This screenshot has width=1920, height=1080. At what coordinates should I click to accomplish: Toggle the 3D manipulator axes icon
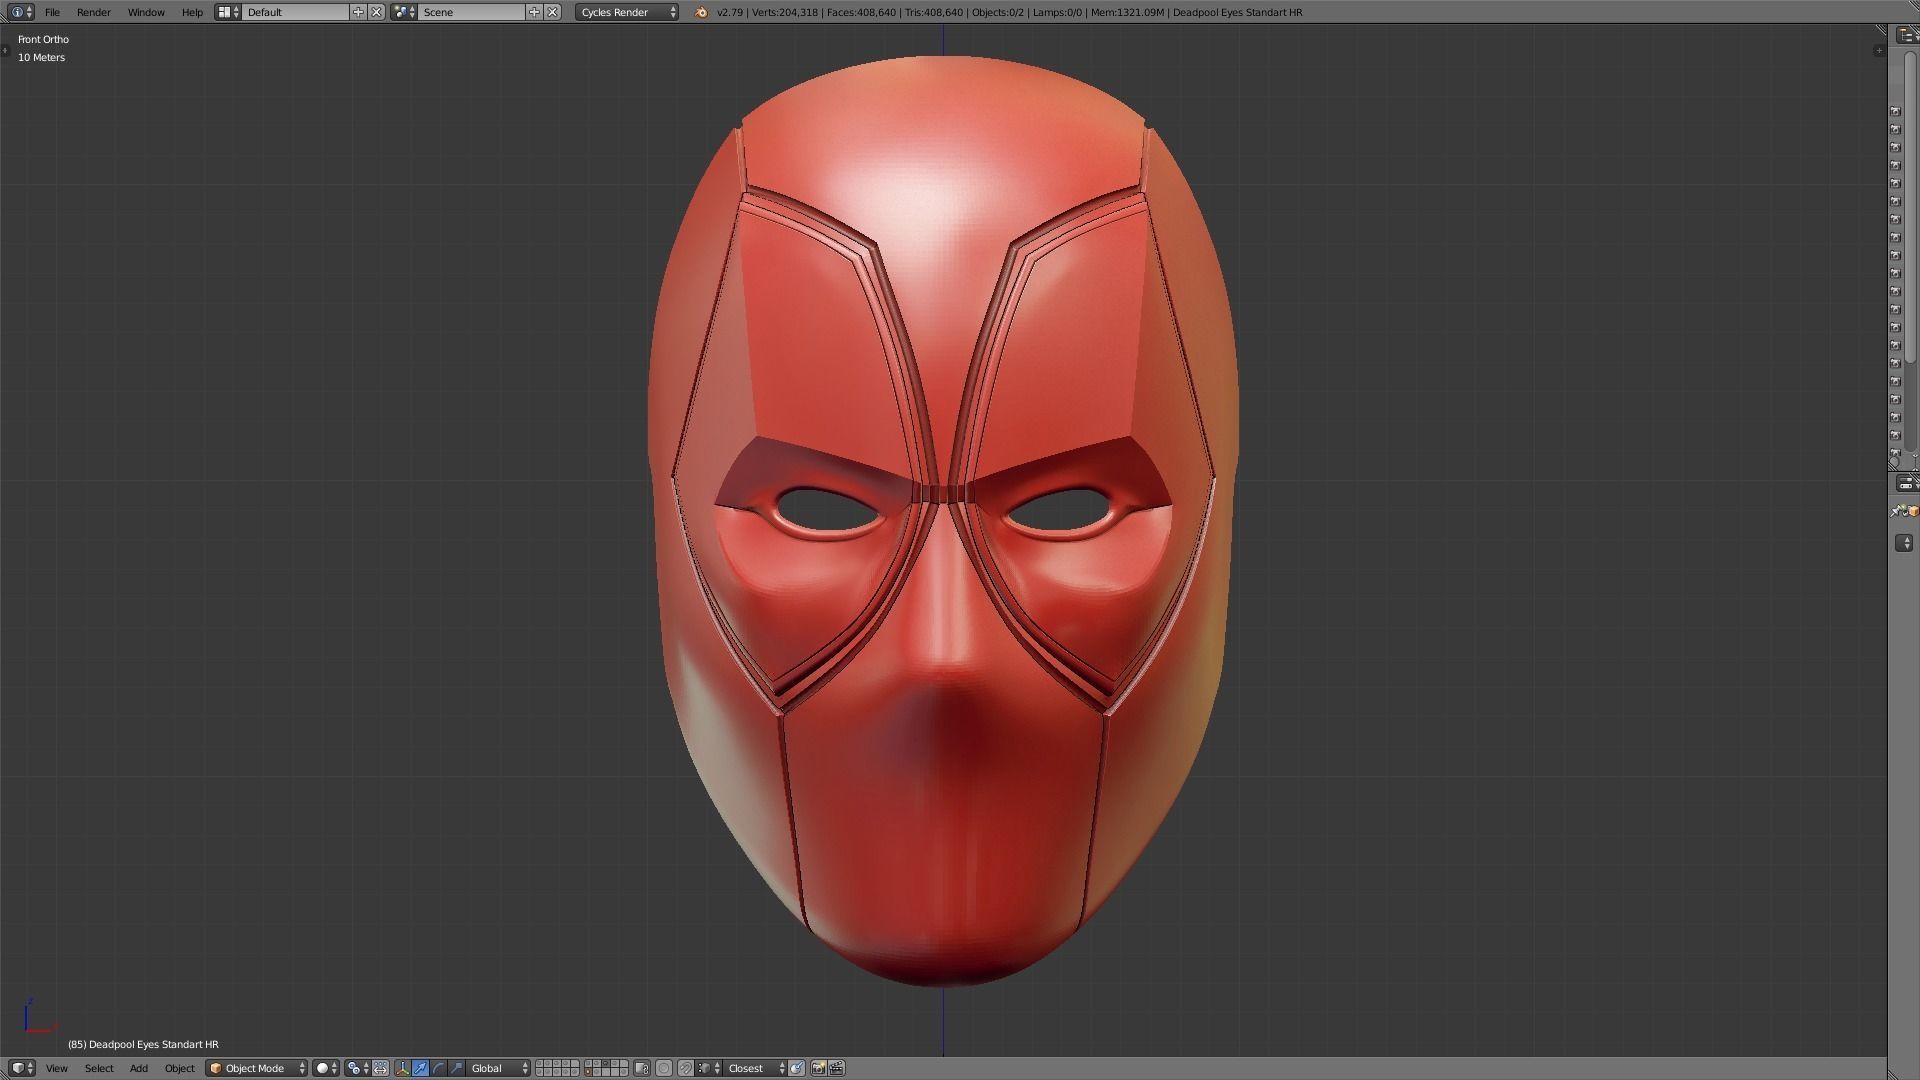pyautogui.click(x=402, y=1068)
